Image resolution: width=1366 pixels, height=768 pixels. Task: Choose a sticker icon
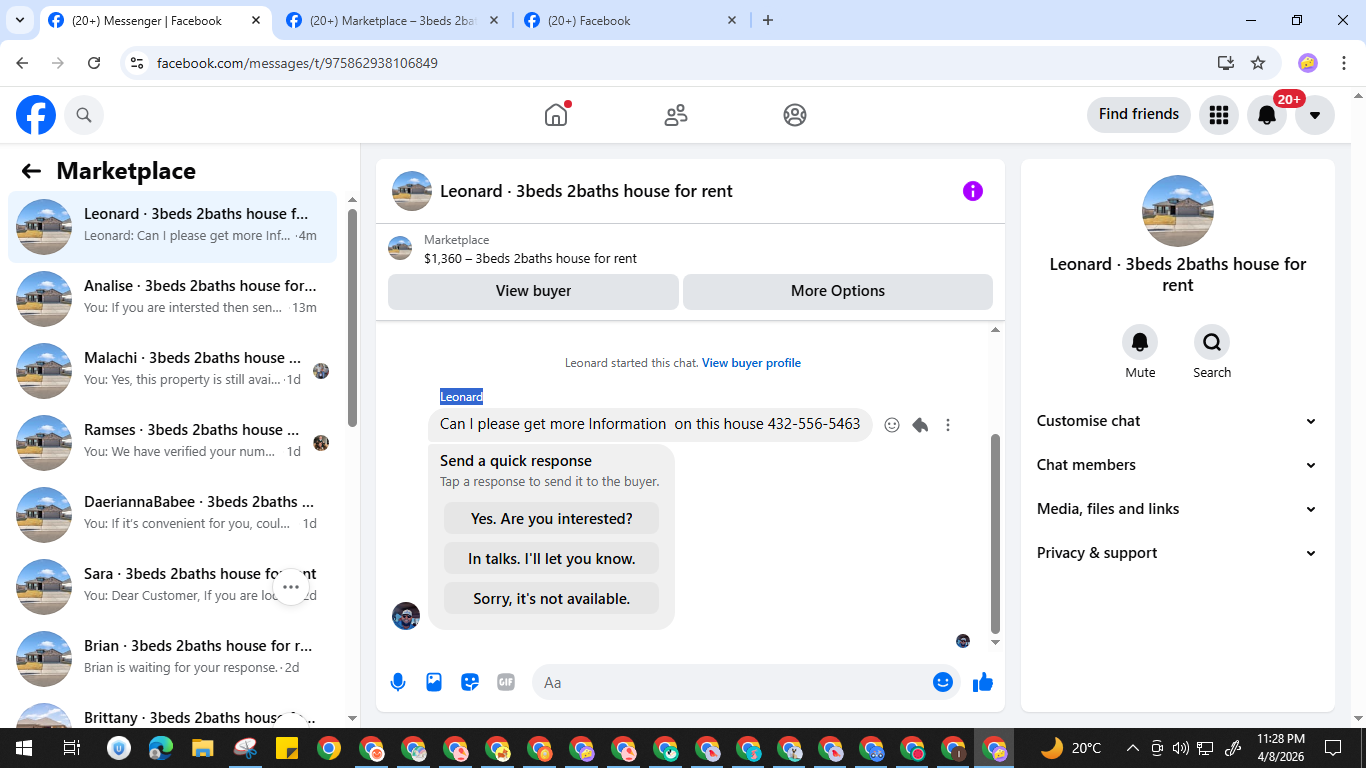(470, 683)
